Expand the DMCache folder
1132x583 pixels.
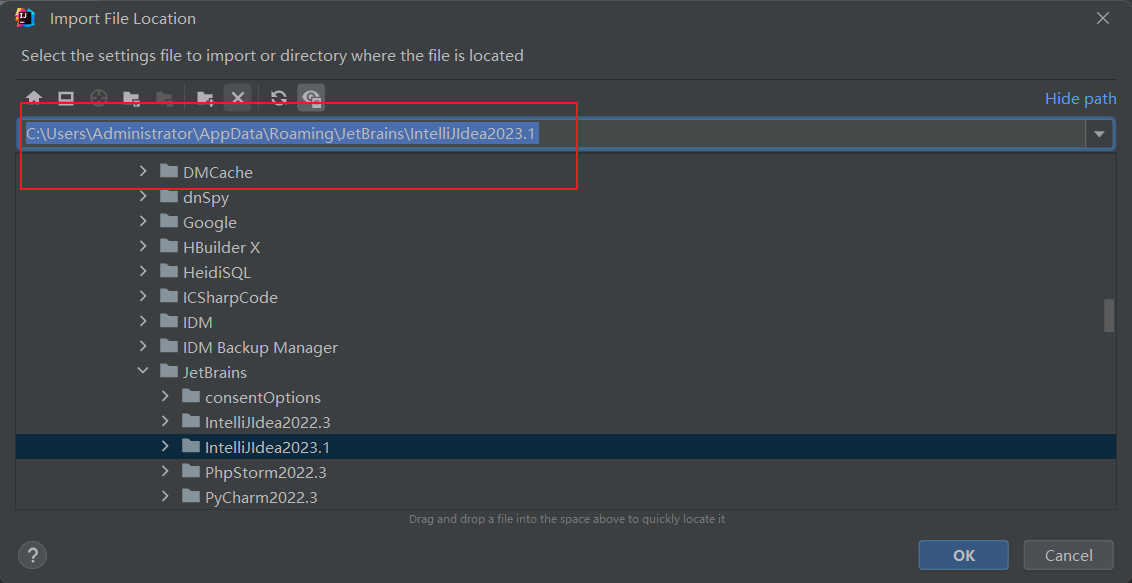click(x=143, y=172)
